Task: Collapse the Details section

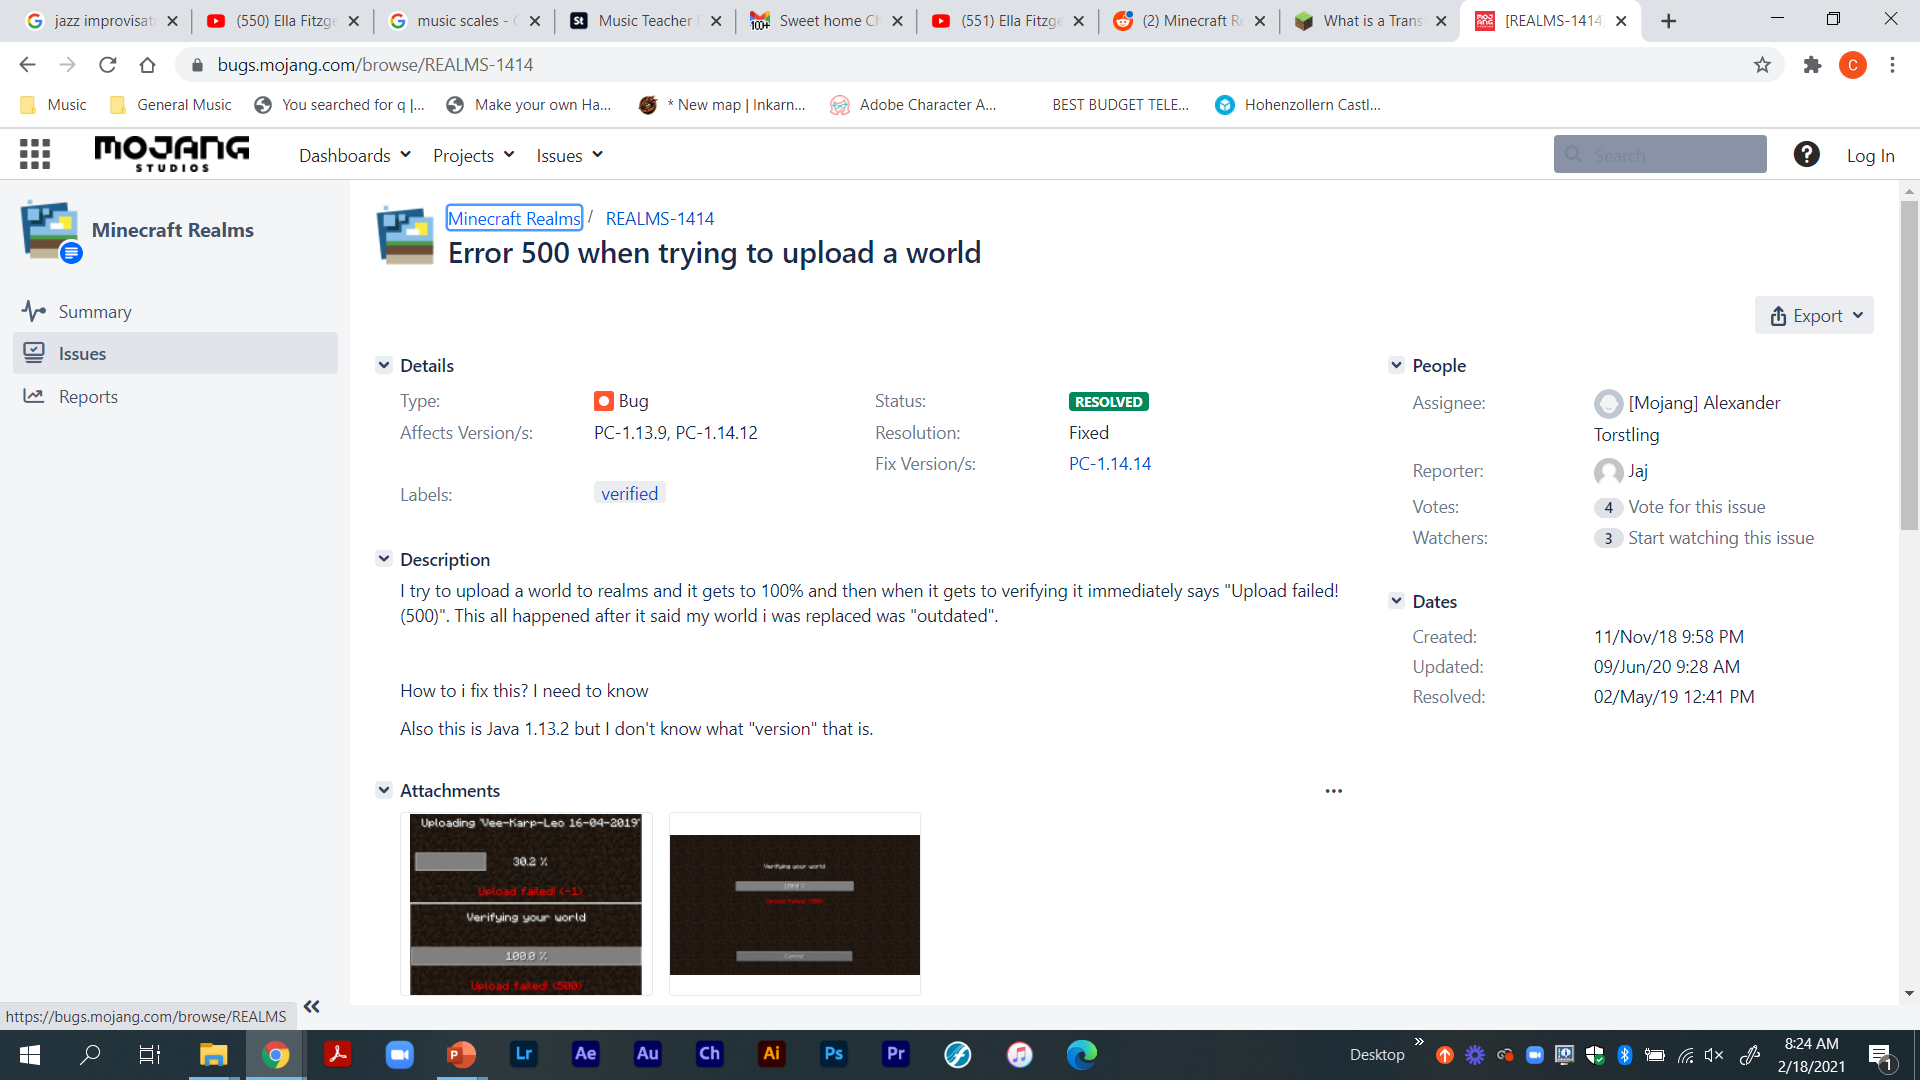Action: pos(384,366)
